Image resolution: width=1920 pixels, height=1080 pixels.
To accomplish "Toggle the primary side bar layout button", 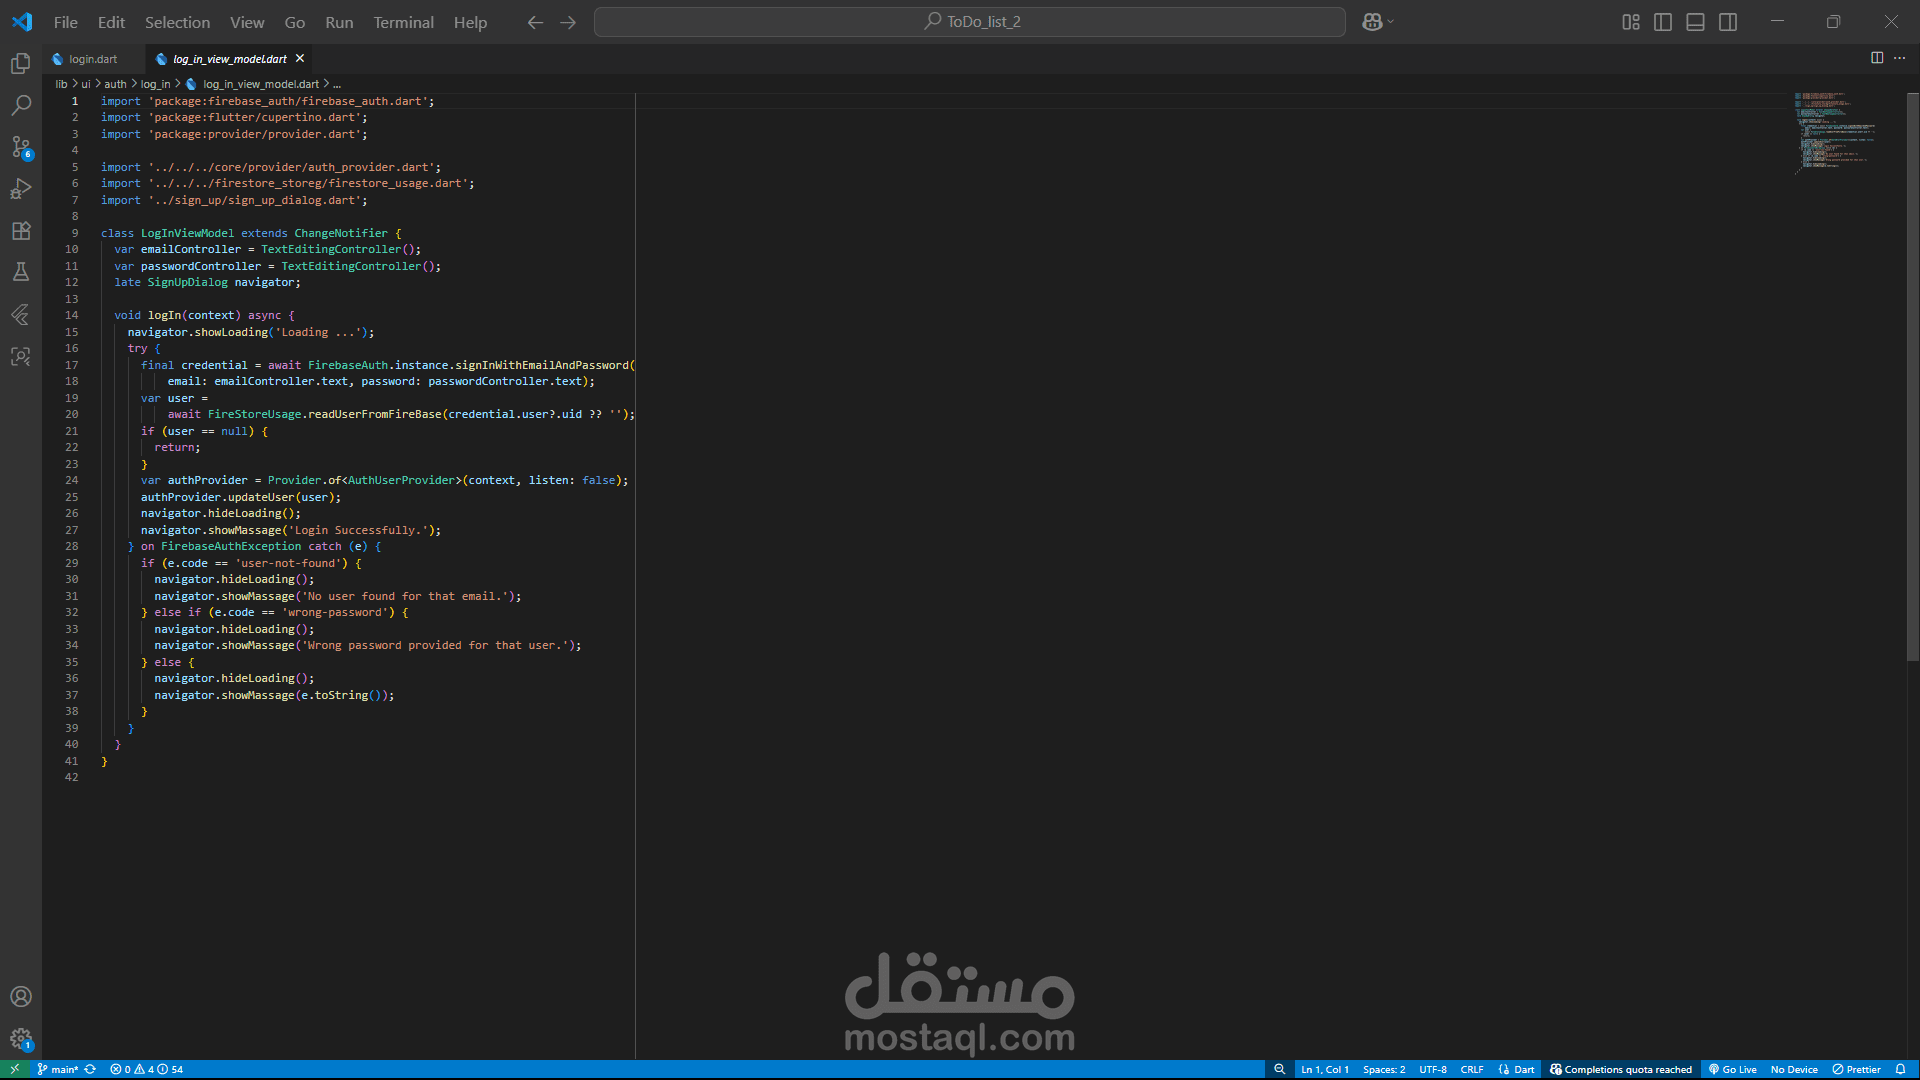I will (x=1663, y=22).
